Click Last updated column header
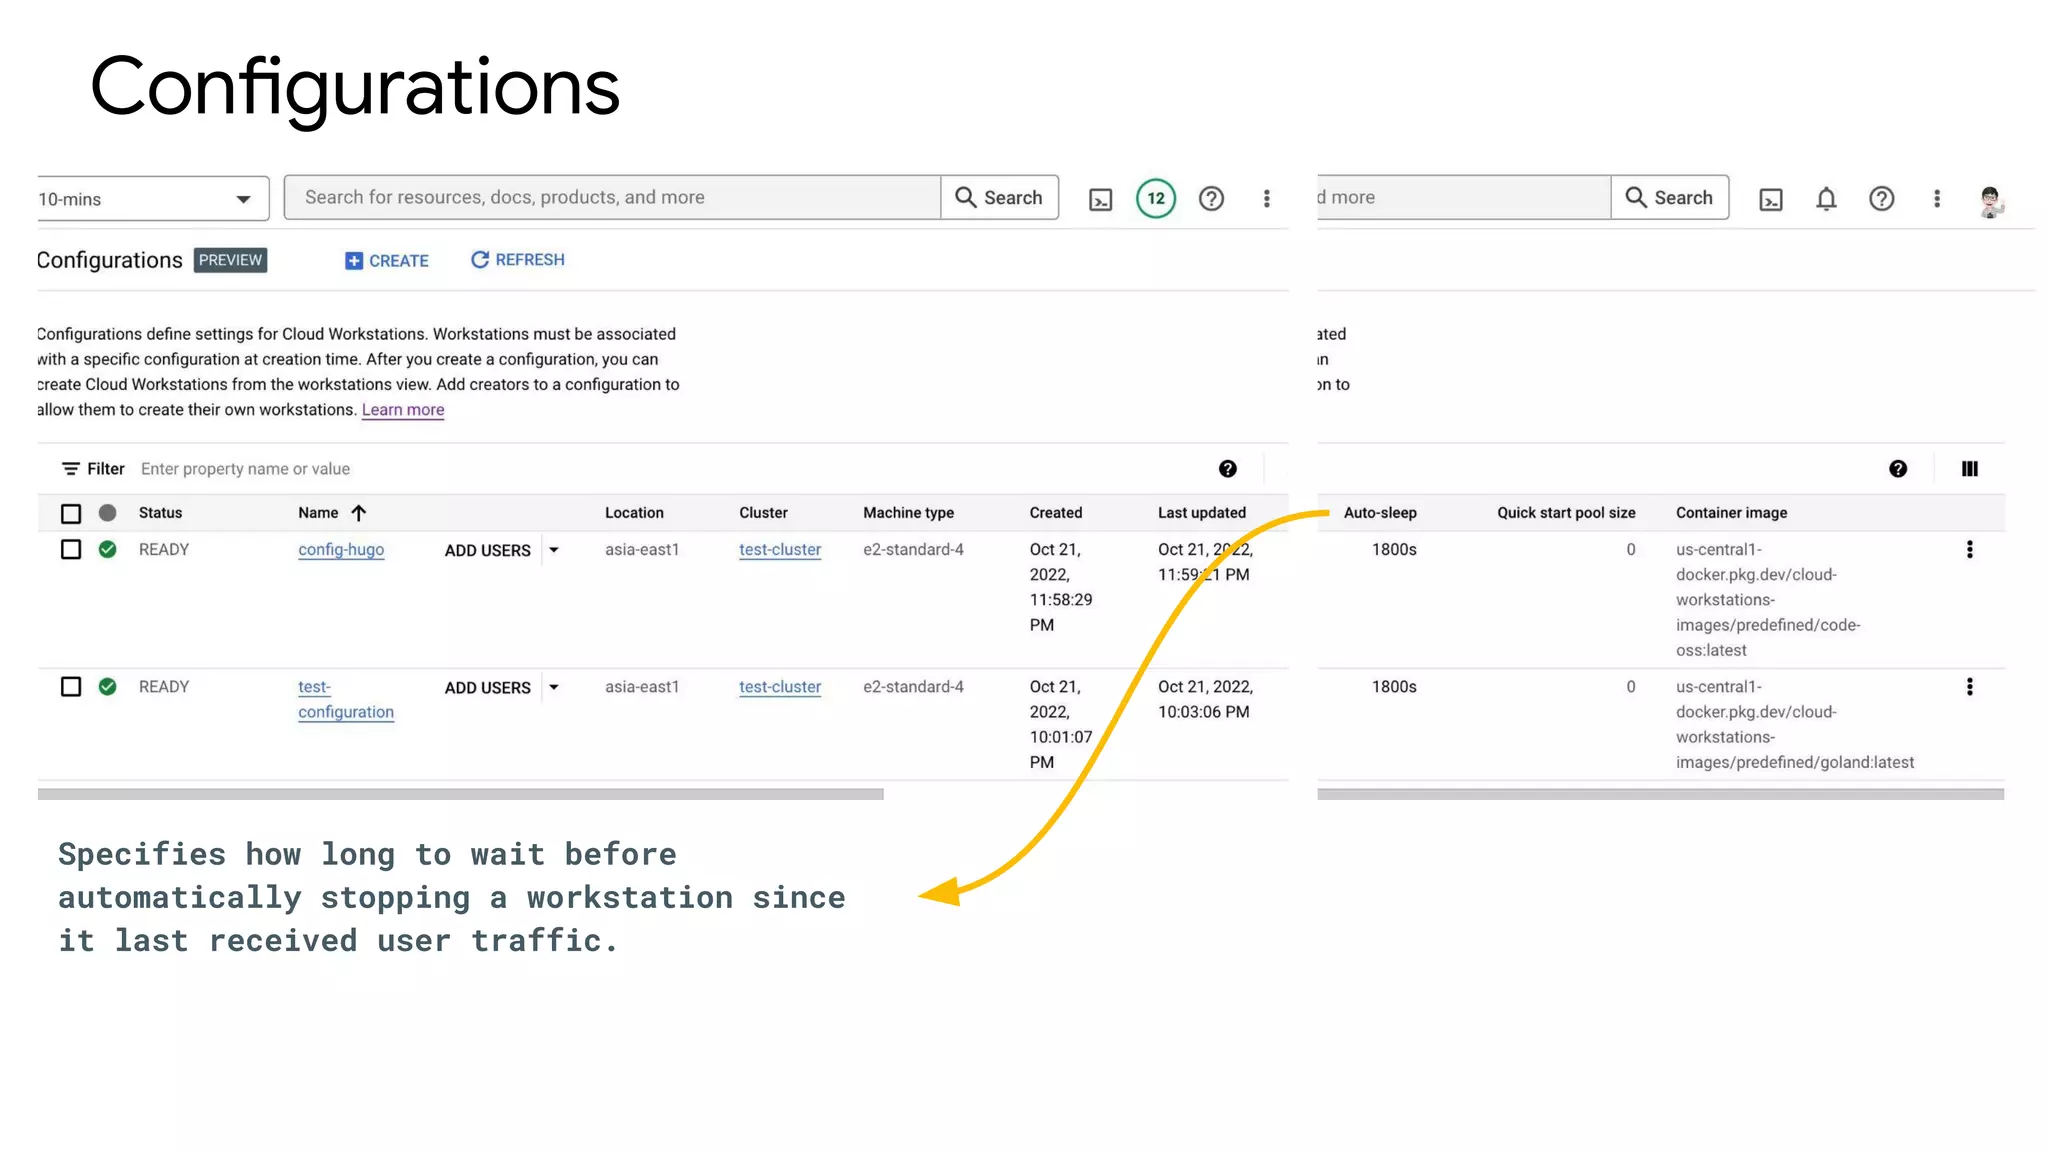Viewport: 2048px width, 1152px height. coord(1202,513)
